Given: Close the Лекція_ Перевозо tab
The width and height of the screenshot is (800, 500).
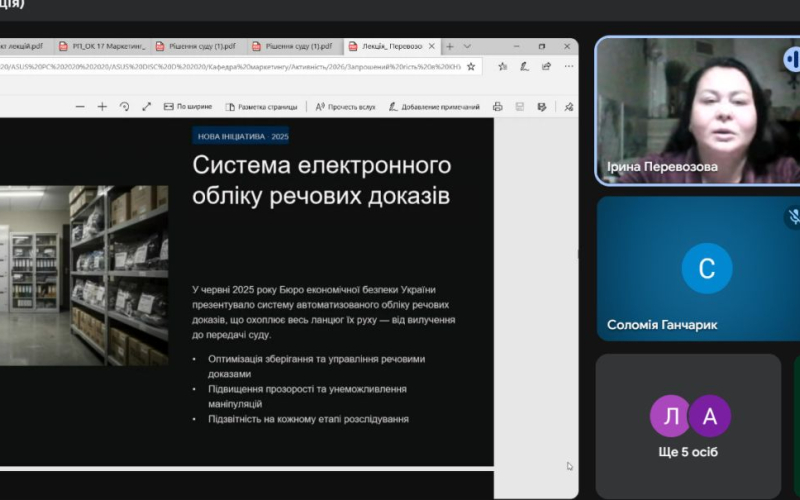Looking at the screenshot, I should (432, 46).
